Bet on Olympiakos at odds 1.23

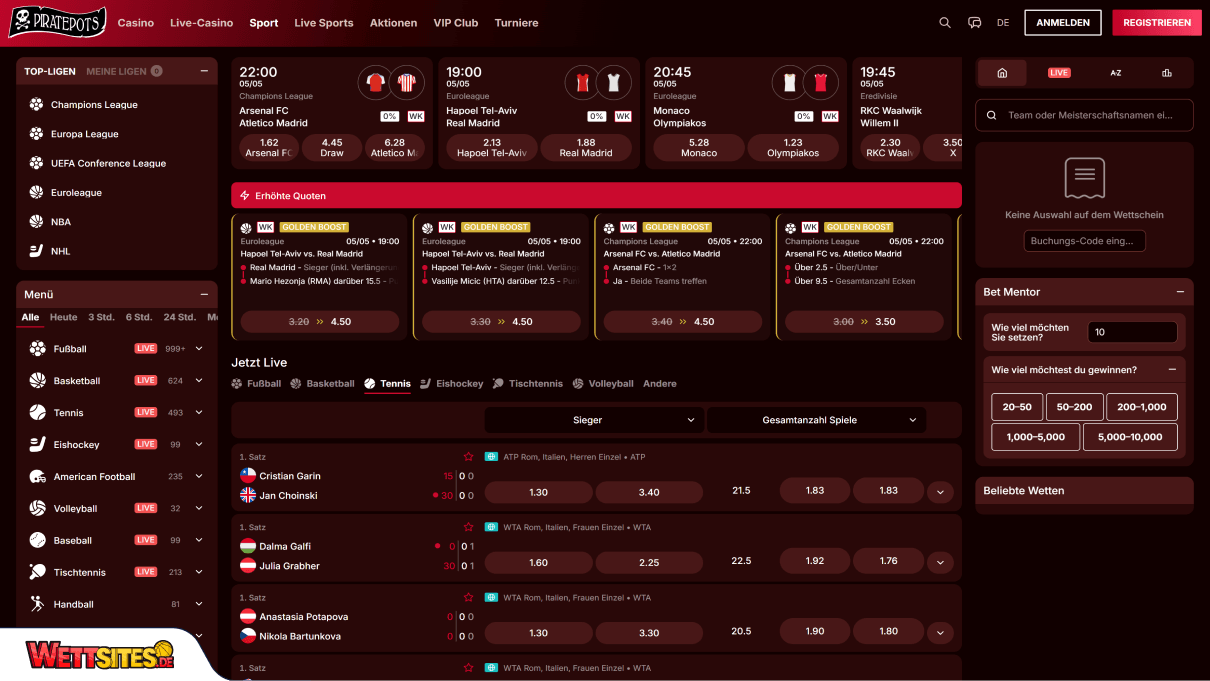[x=793, y=148]
